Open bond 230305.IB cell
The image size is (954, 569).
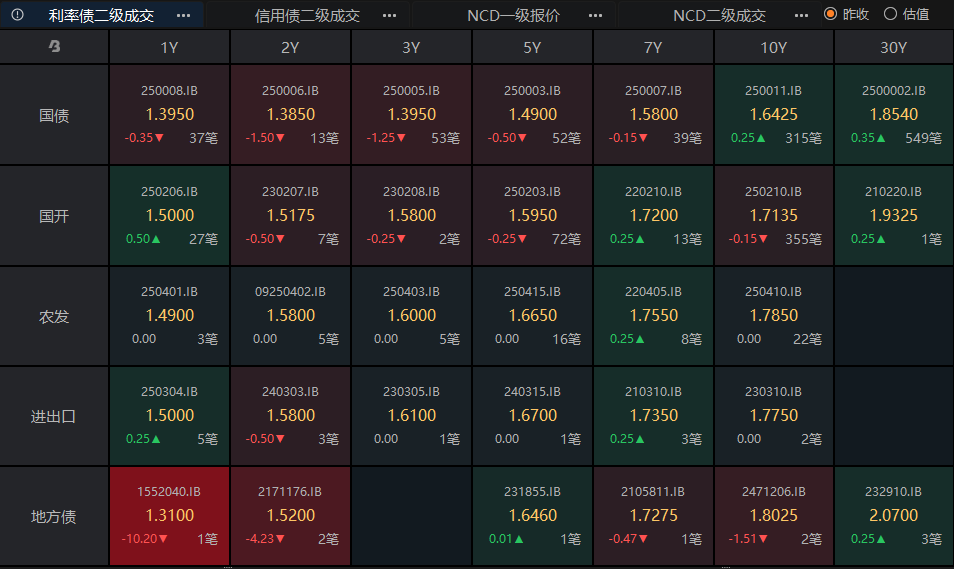coord(411,417)
